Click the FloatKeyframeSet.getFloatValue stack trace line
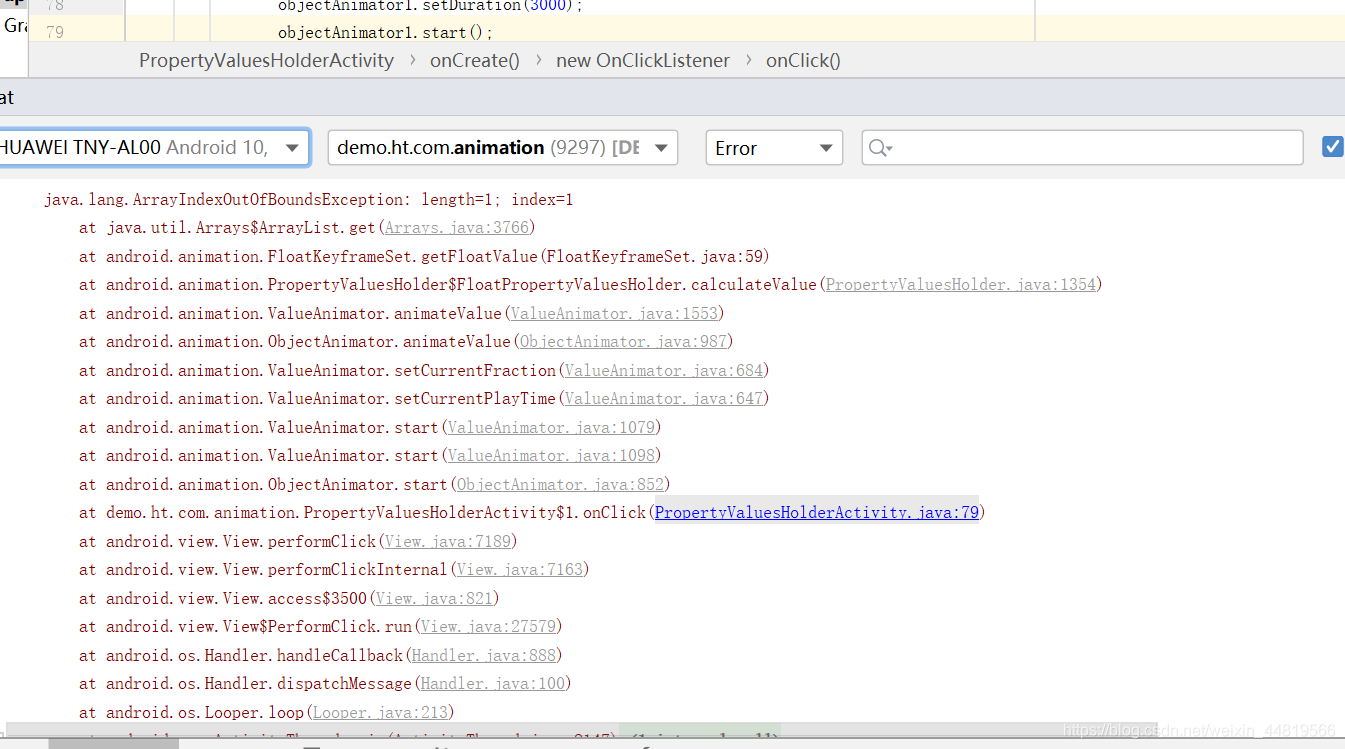Image resolution: width=1345 pixels, height=749 pixels. click(424, 257)
